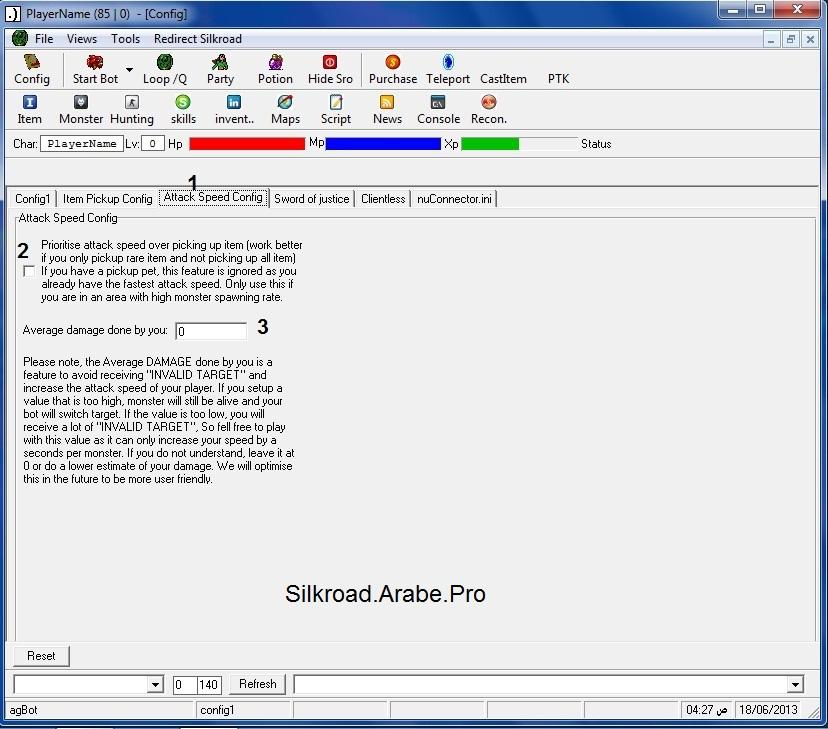Click the PTK toolbar button

[x=558, y=79]
